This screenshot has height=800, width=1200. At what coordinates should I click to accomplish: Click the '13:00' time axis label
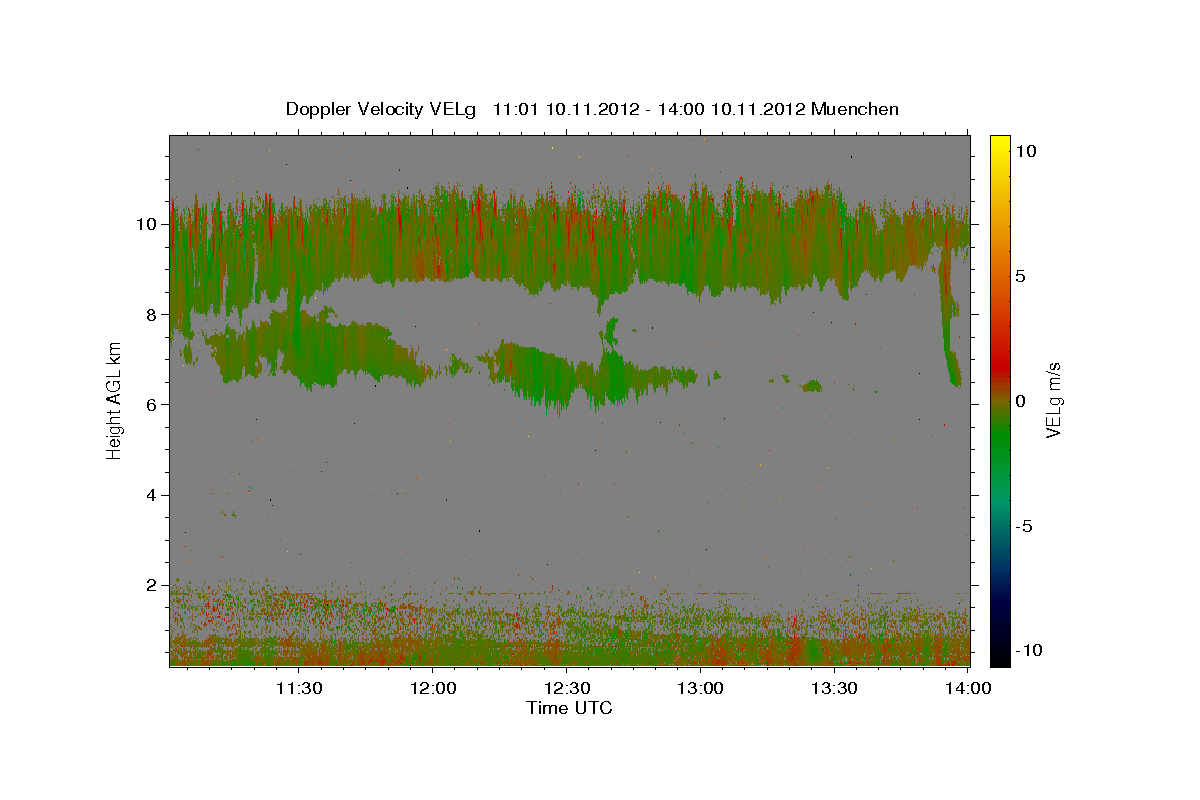pyautogui.click(x=700, y=688)
